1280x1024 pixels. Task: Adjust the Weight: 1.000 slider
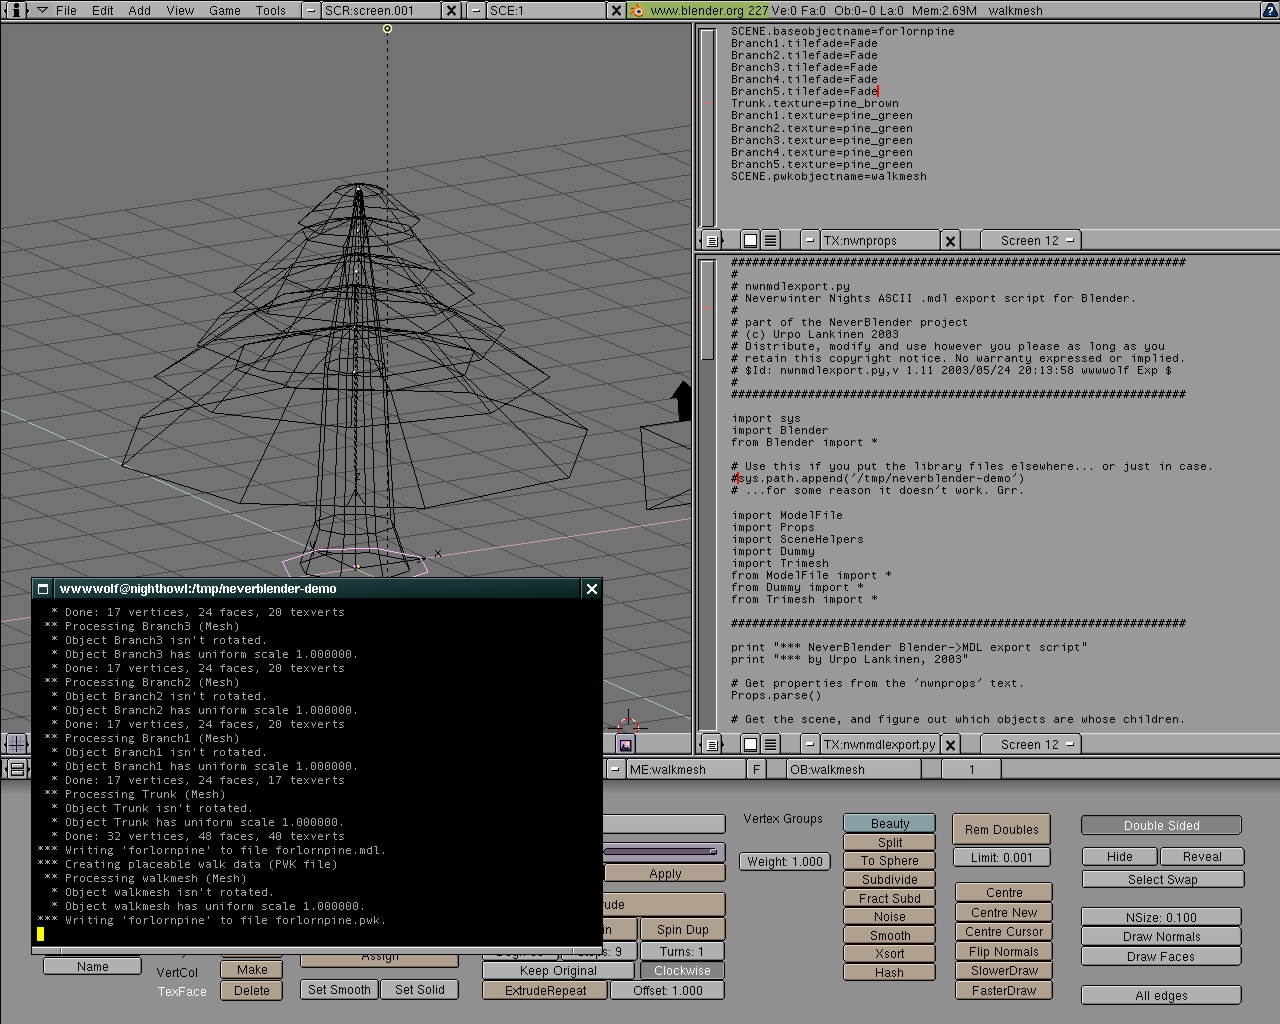tap(784, 861)
